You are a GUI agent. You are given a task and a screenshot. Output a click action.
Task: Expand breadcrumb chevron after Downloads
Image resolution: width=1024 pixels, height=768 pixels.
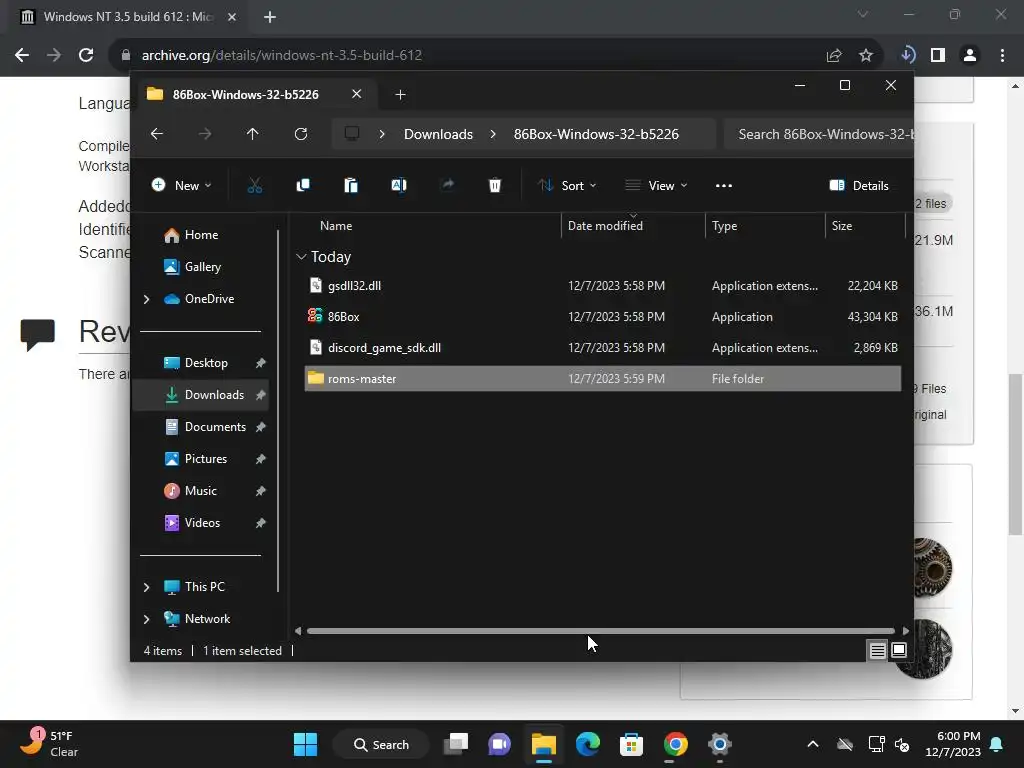tap(493, 134)
